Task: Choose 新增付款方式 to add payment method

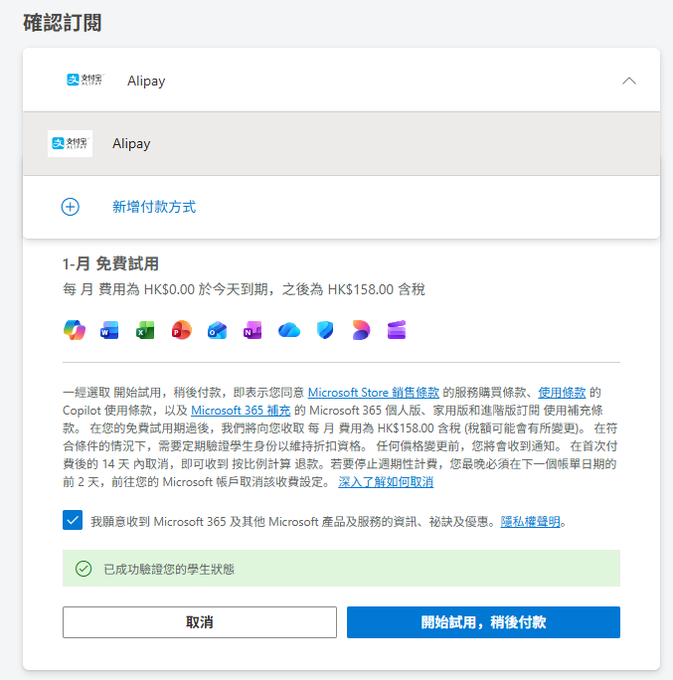Action: click(153, 207)
